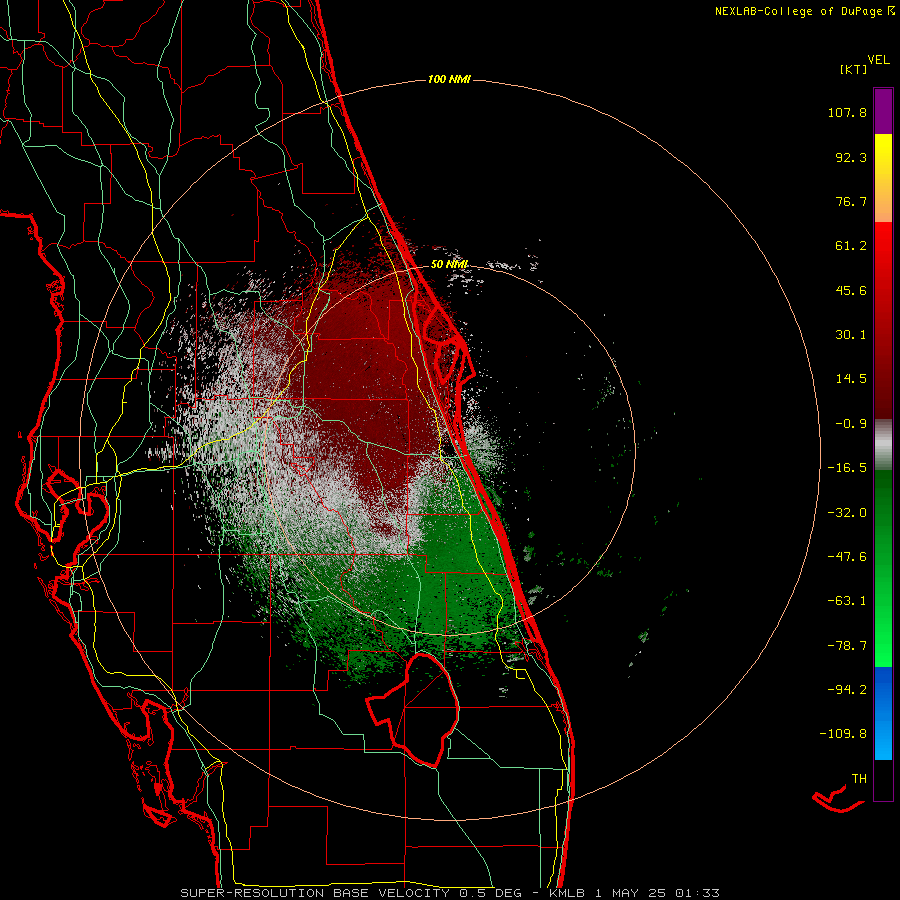This screenshot has width=900, height=900.
Task: Click the 107.8 legend value
Action: coord(847,112)
